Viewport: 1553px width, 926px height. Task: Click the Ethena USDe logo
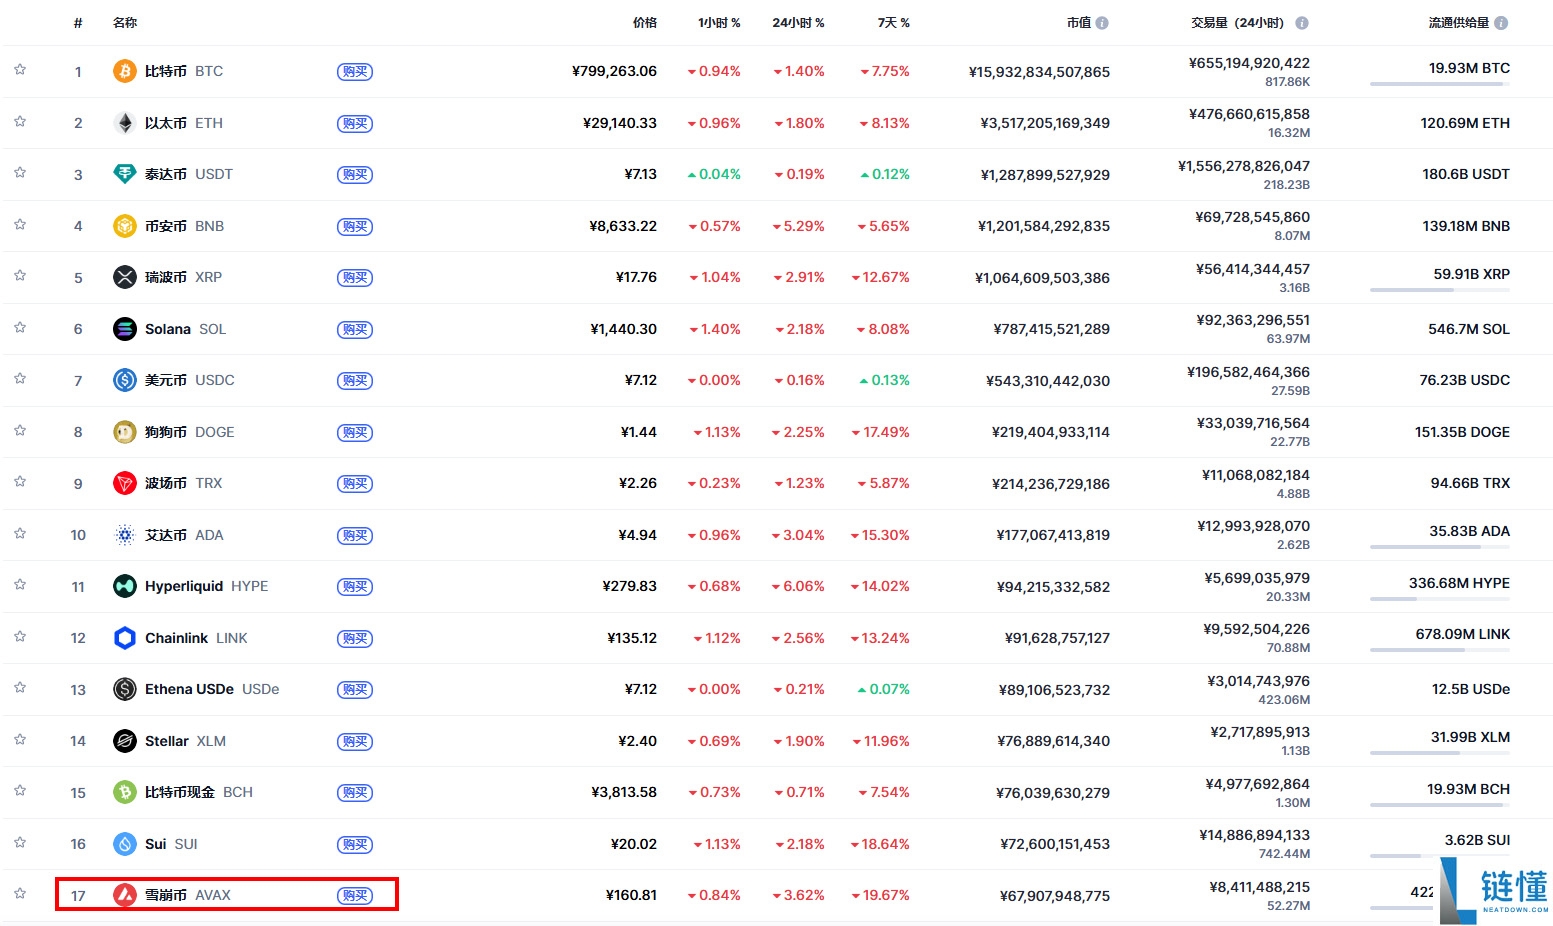point(125,689)
